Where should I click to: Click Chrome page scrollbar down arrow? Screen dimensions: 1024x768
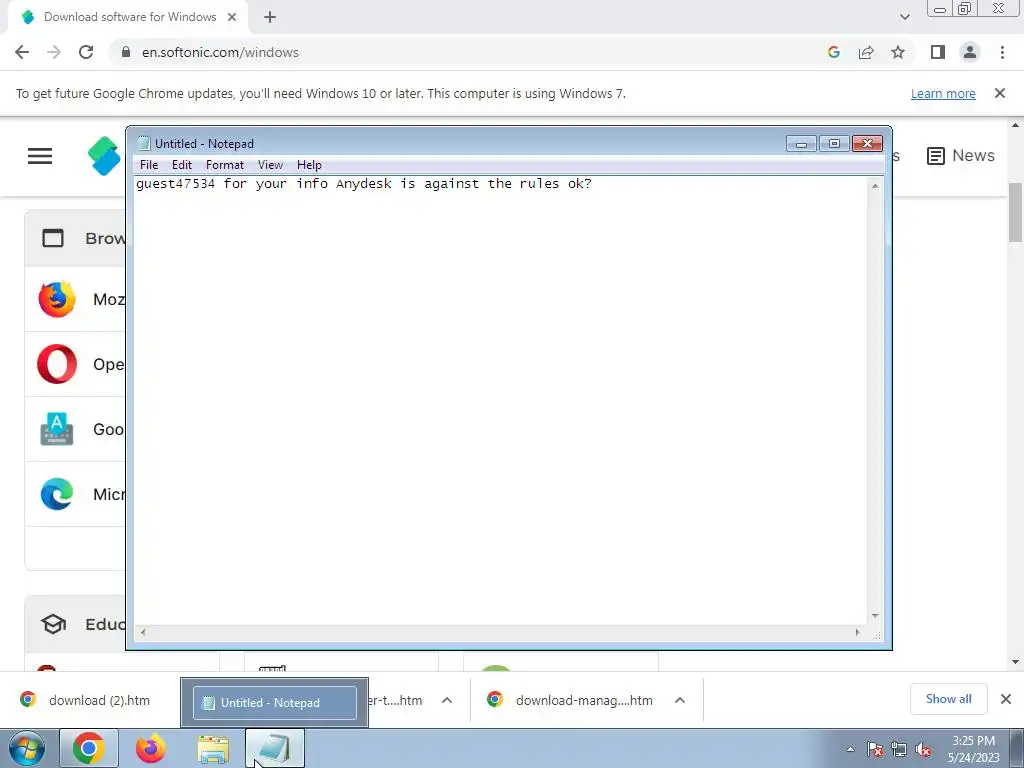(x=1016, y=662)
